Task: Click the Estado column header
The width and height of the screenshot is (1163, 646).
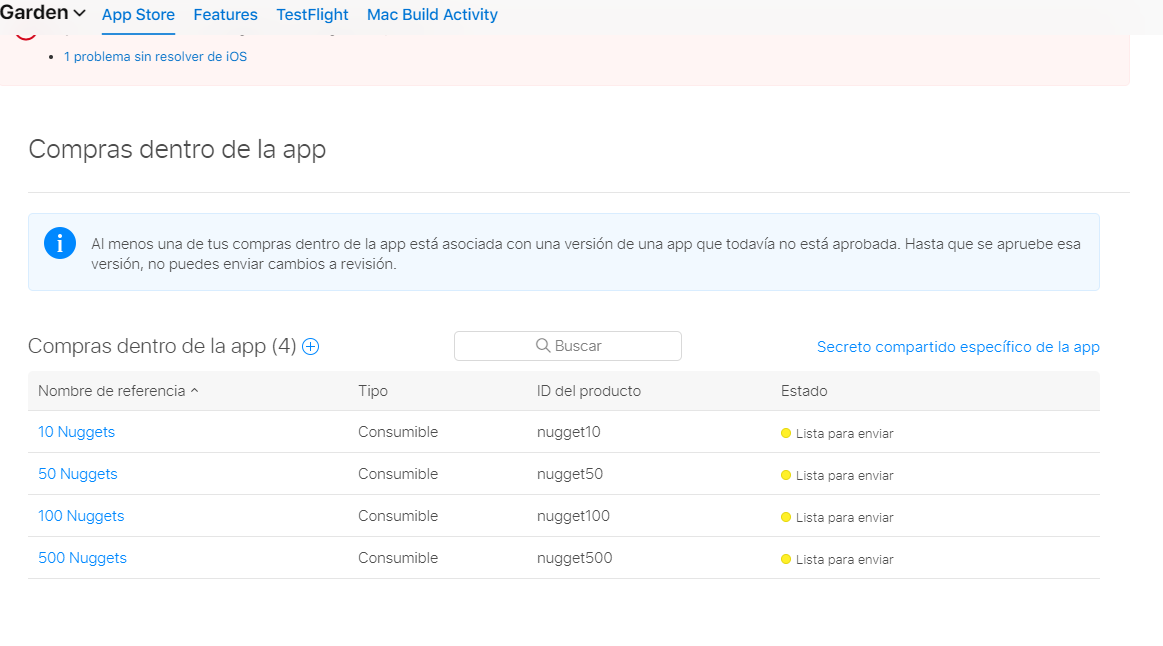Action: click(x=804, y=391)
